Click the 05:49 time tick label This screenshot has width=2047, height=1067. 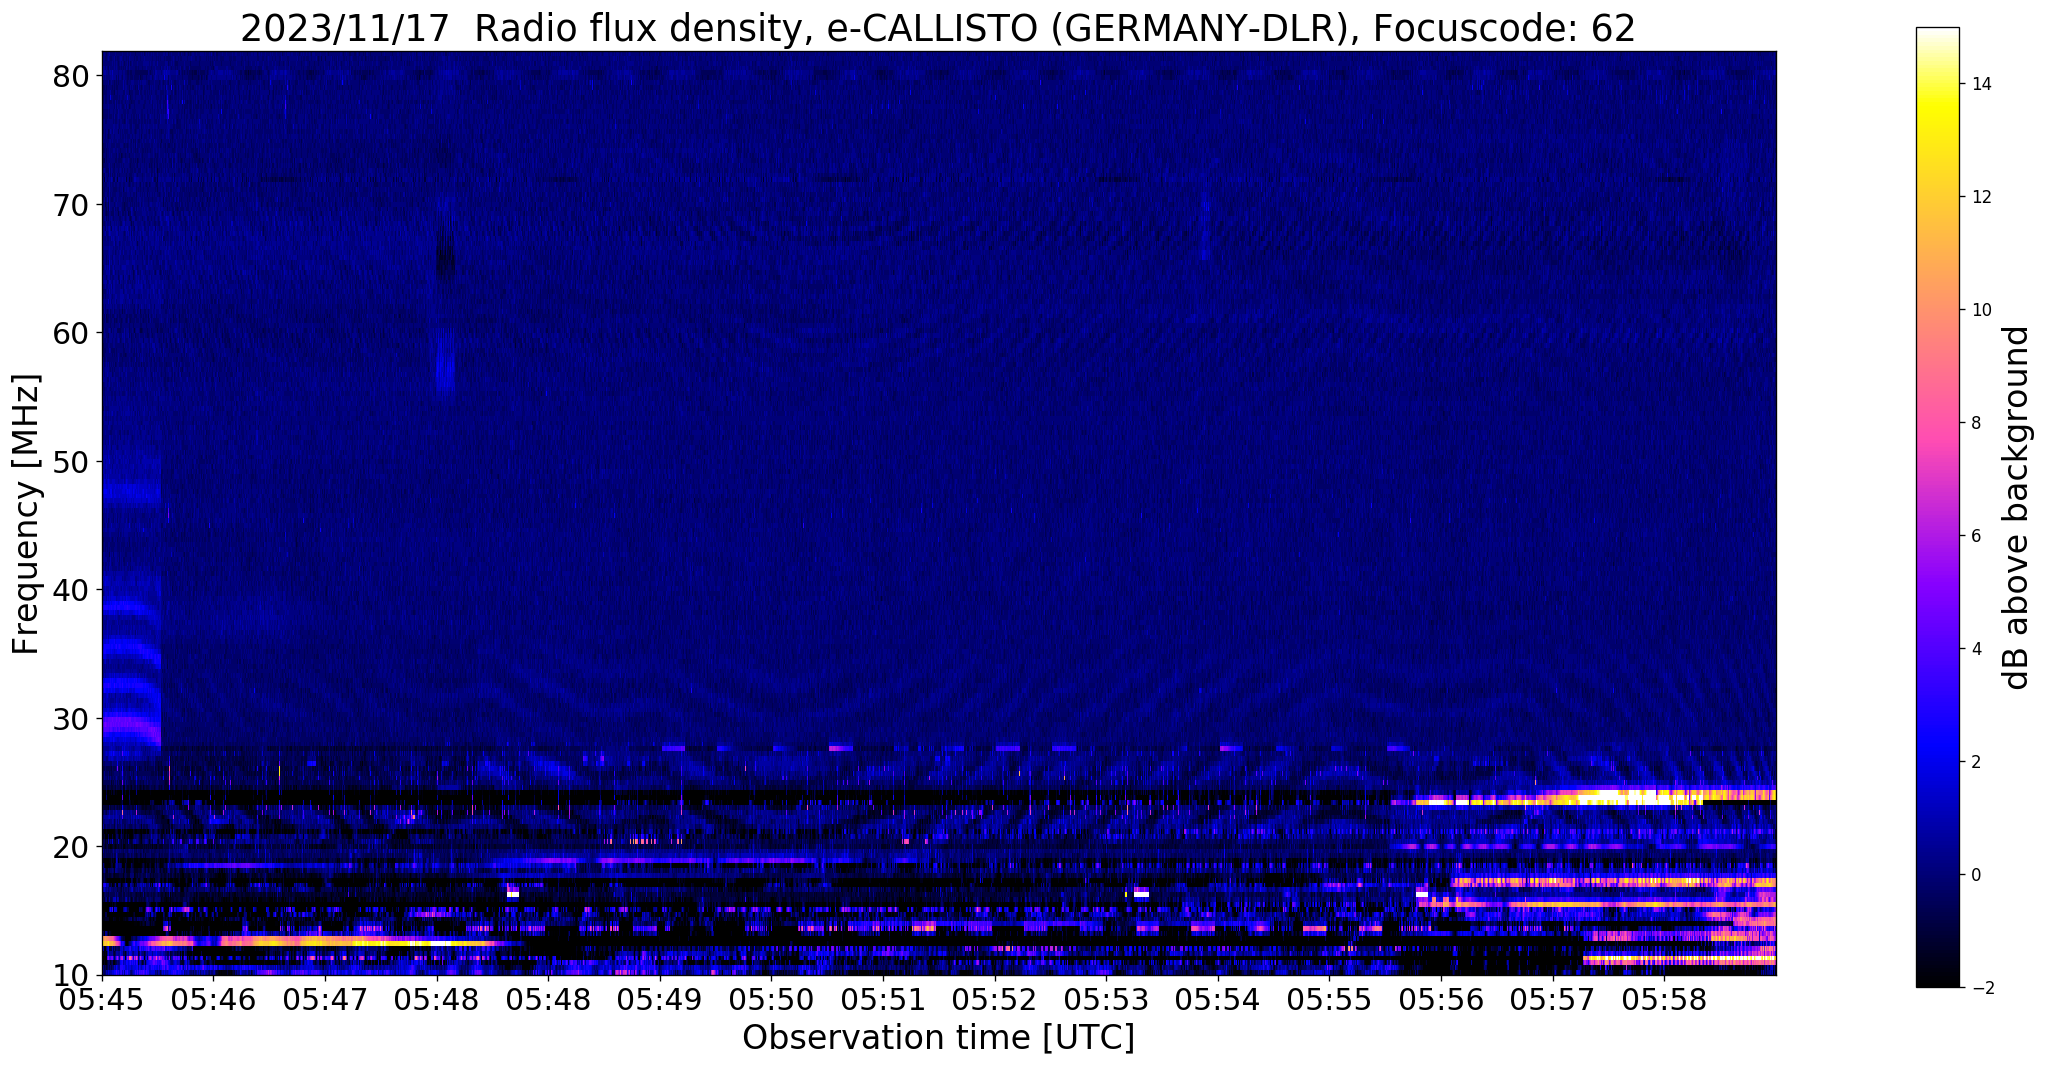pos(660,999)
